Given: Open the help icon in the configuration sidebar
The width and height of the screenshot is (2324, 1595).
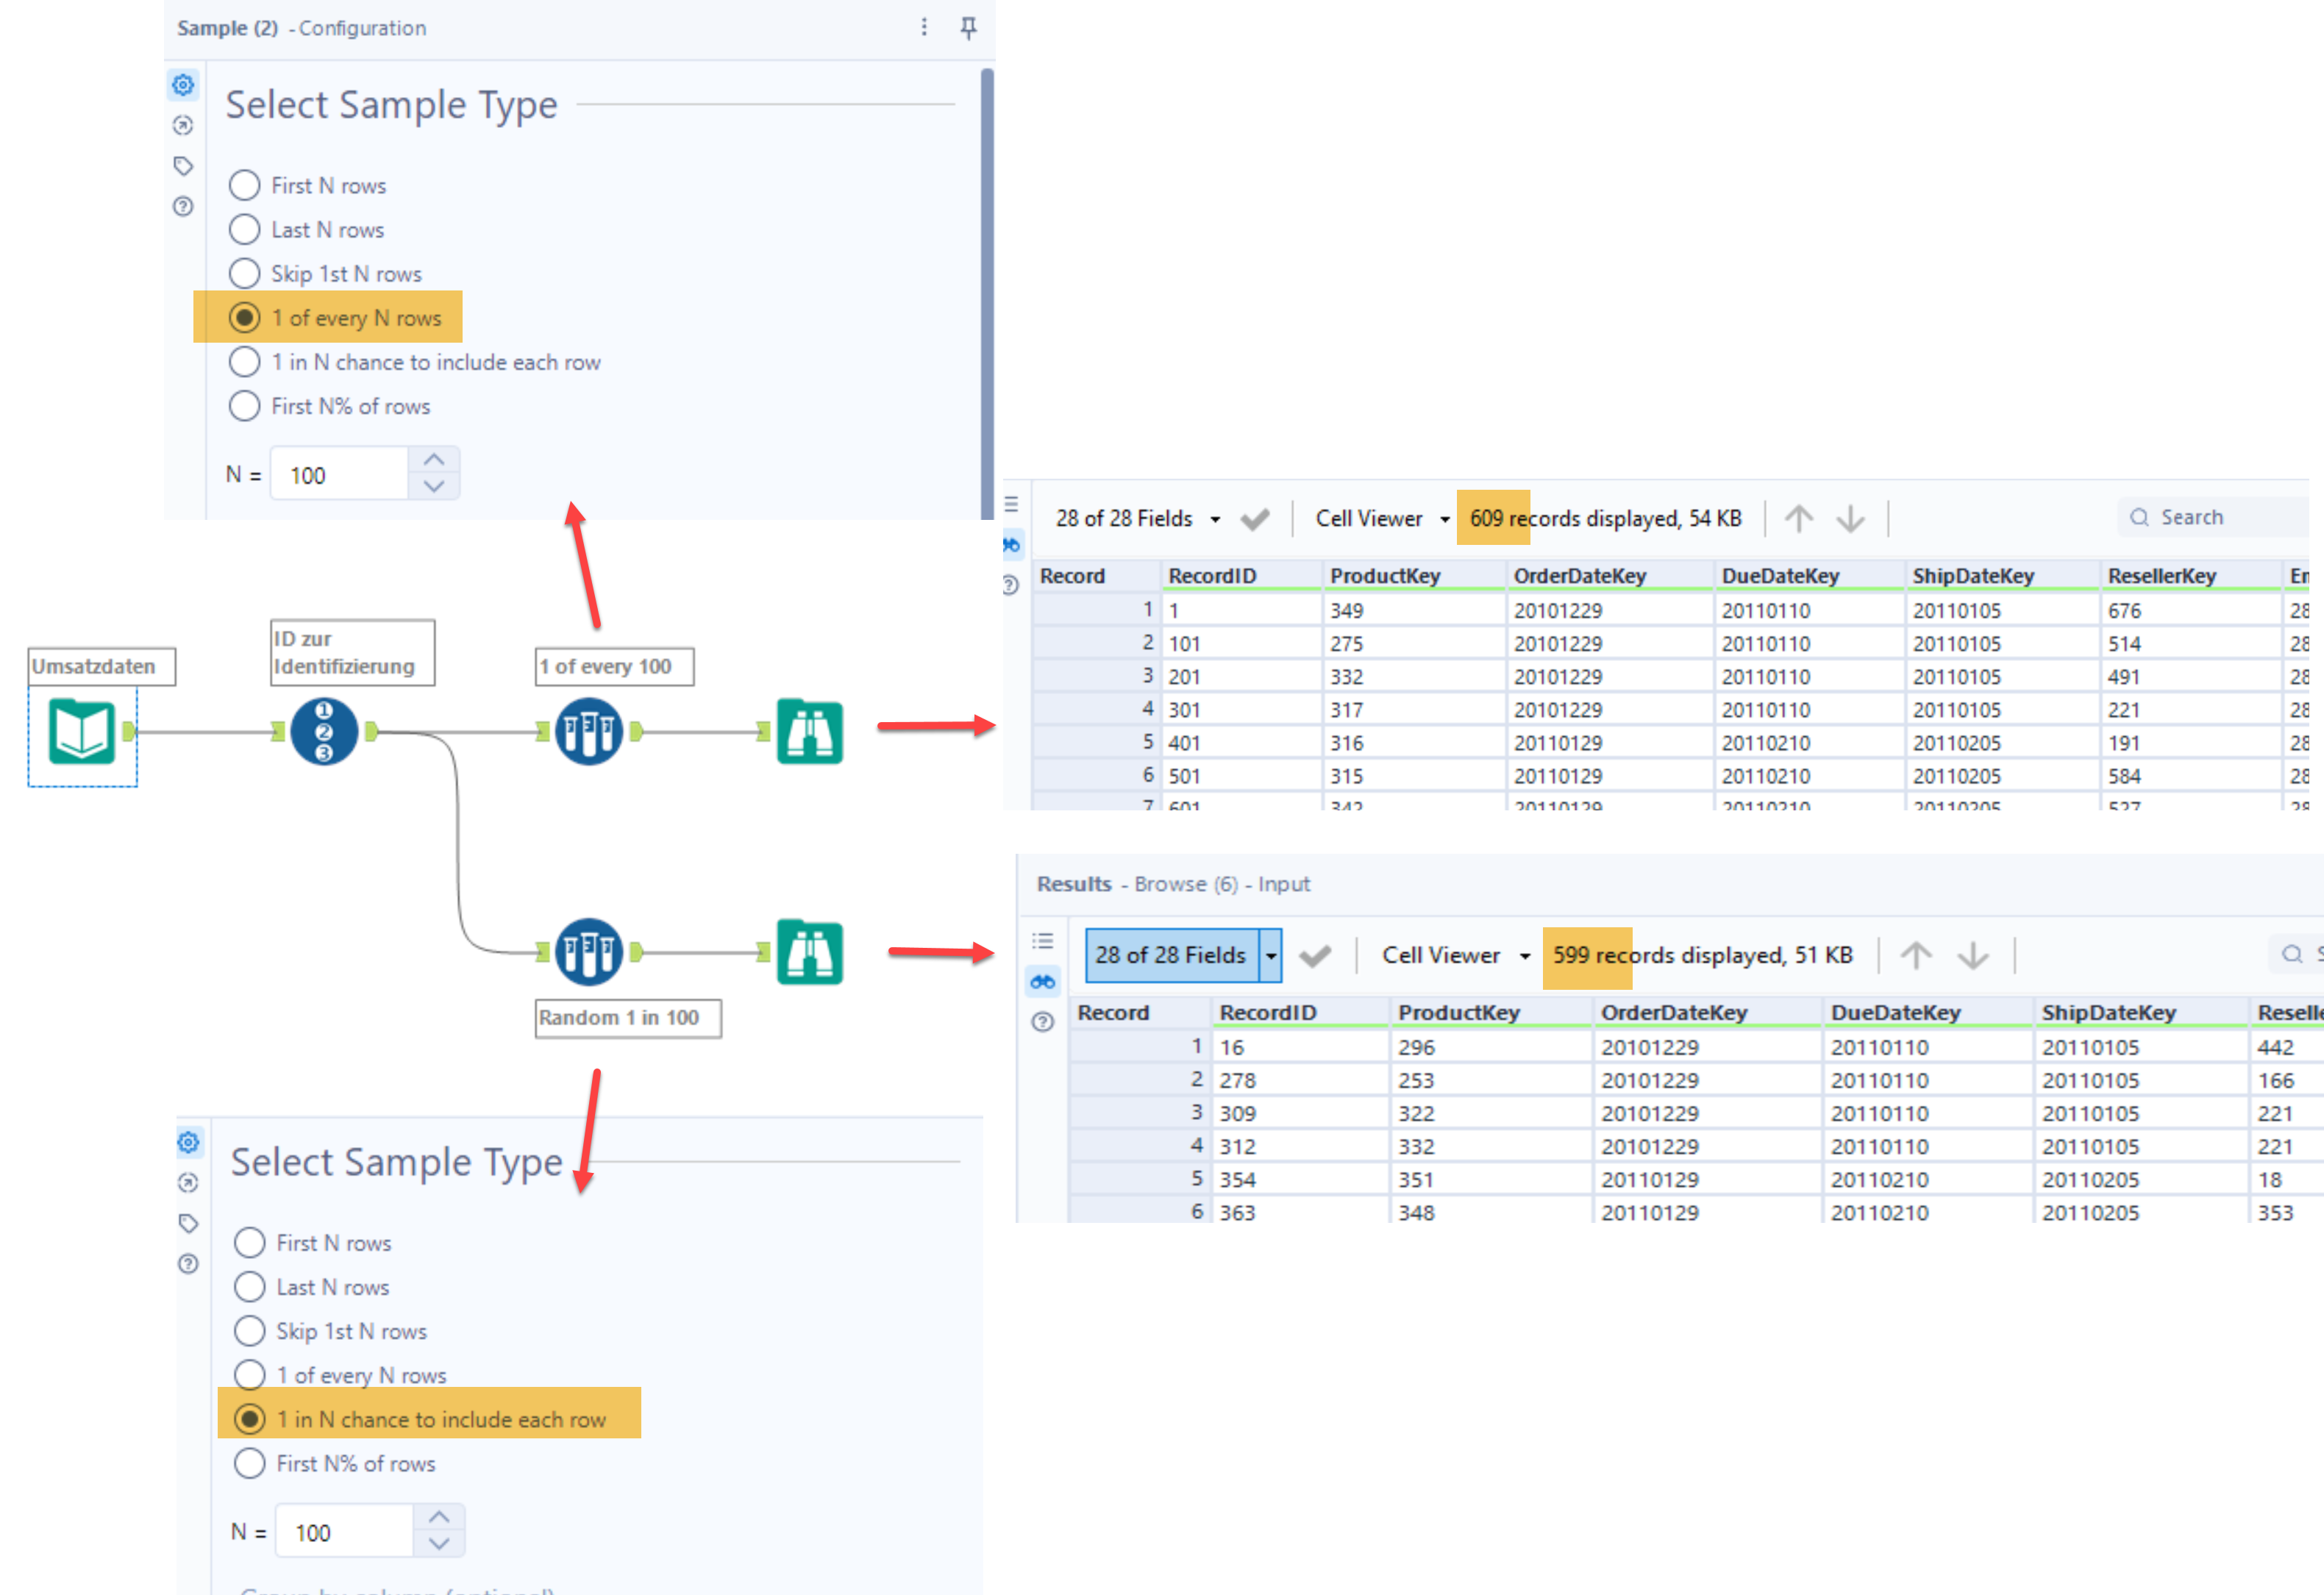Looking at the screenshot, I should pyautogui.click(x=183, y=207).
